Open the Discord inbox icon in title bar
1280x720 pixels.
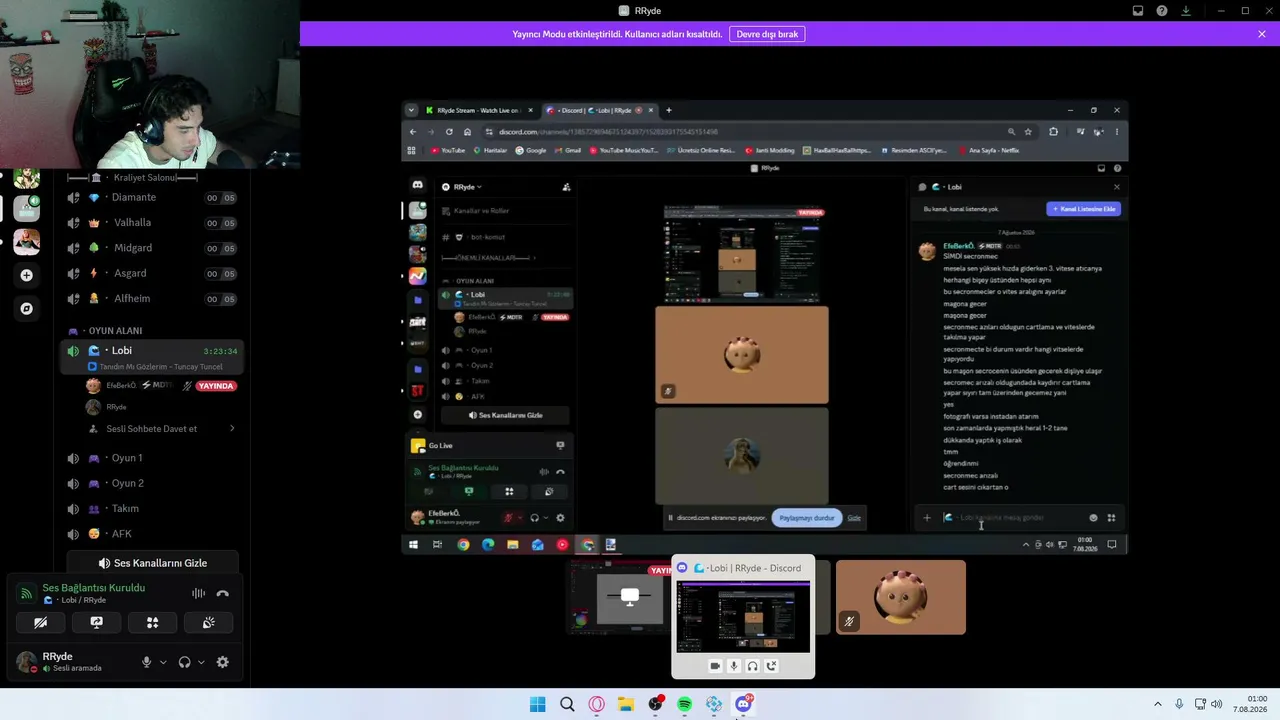(1138, 11)
